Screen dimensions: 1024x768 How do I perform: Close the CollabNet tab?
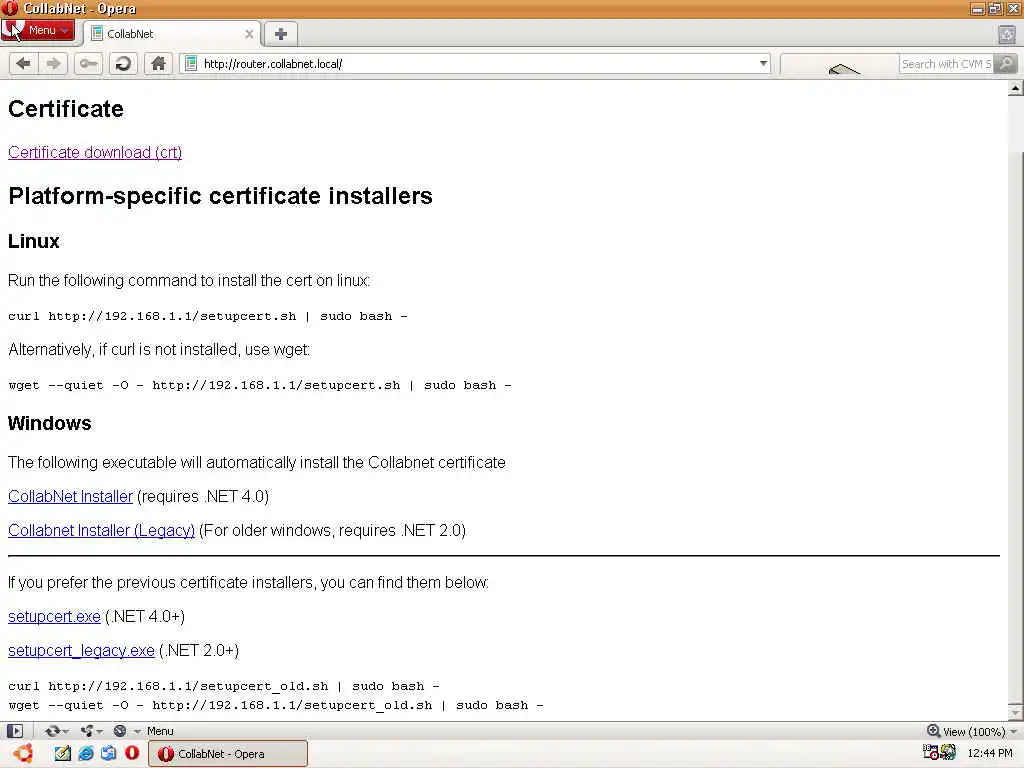click(249, 34)
